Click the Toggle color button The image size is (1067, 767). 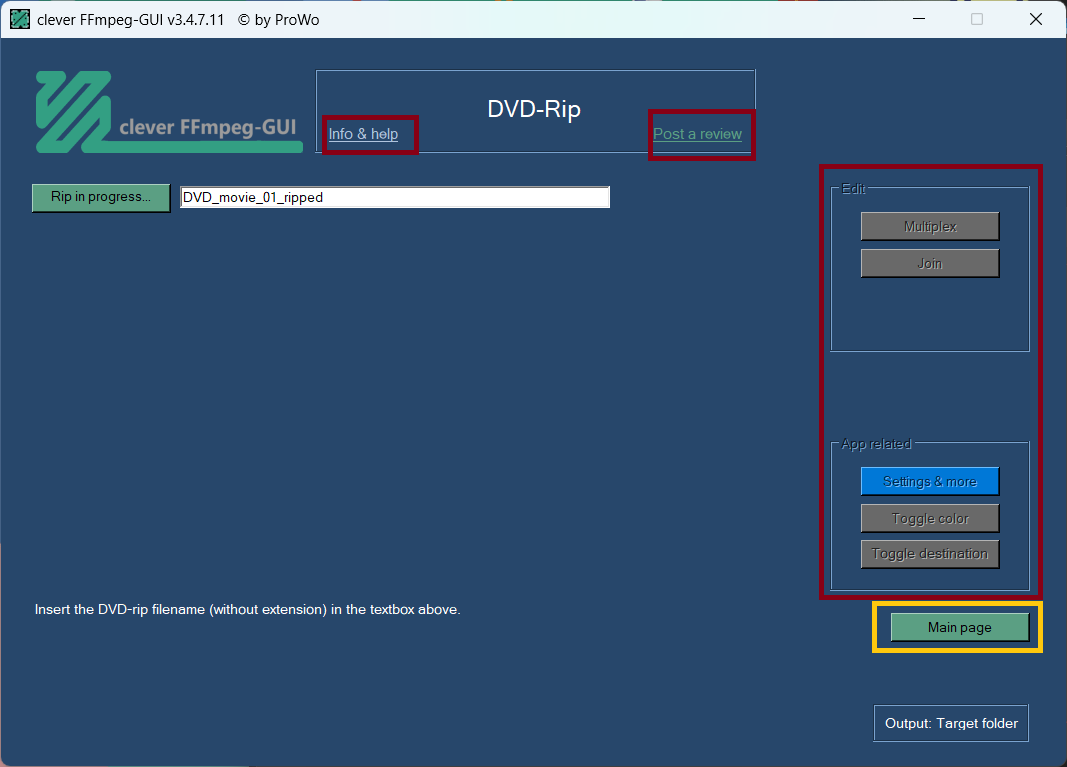point(930,519)
